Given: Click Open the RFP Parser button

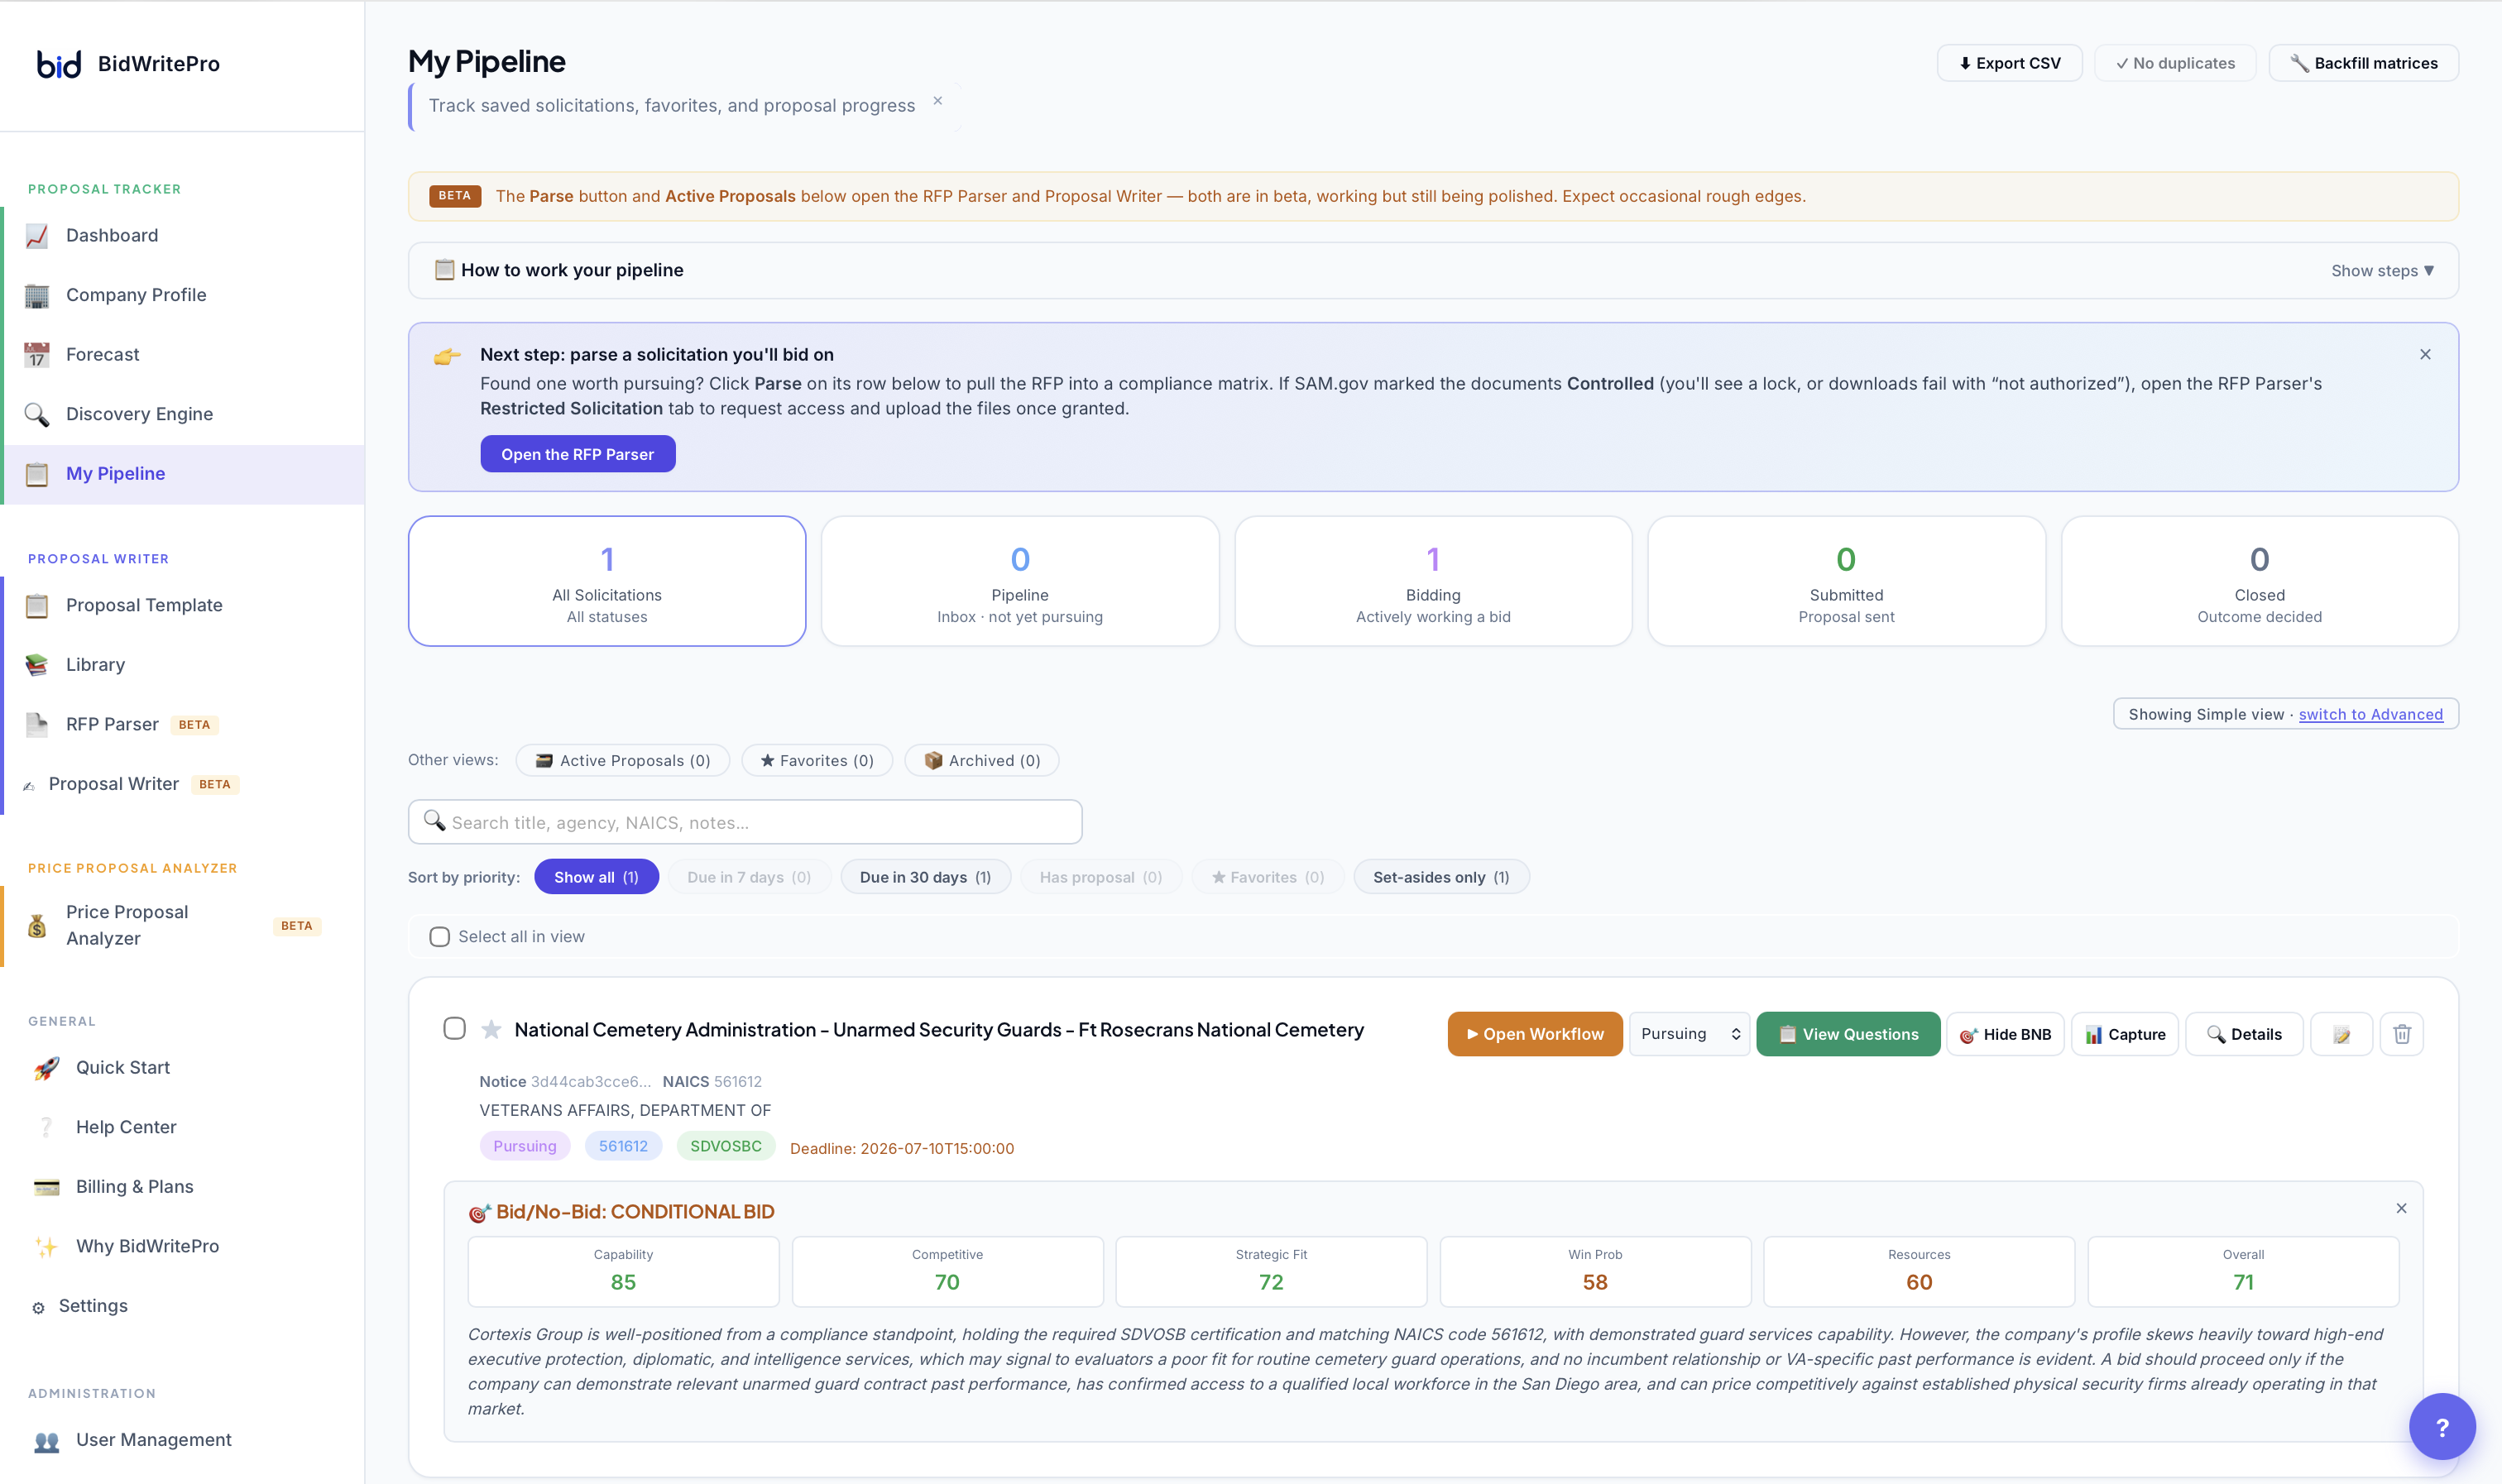Looking at the screenshot, I should tap(578, 454).
